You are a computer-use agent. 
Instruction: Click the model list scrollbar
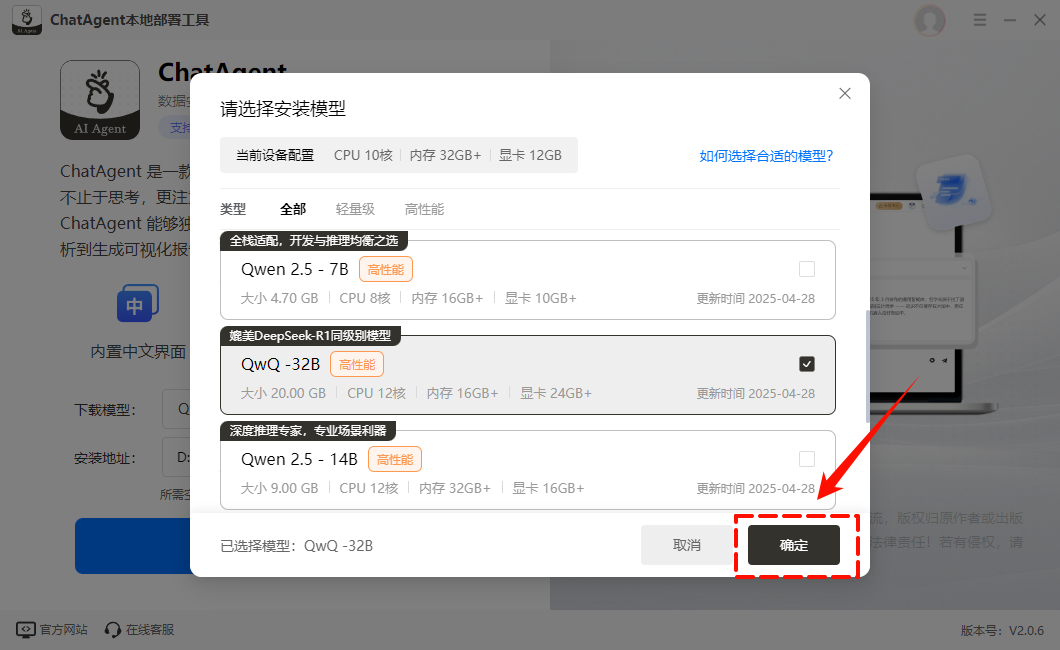(x=867, y=367)
